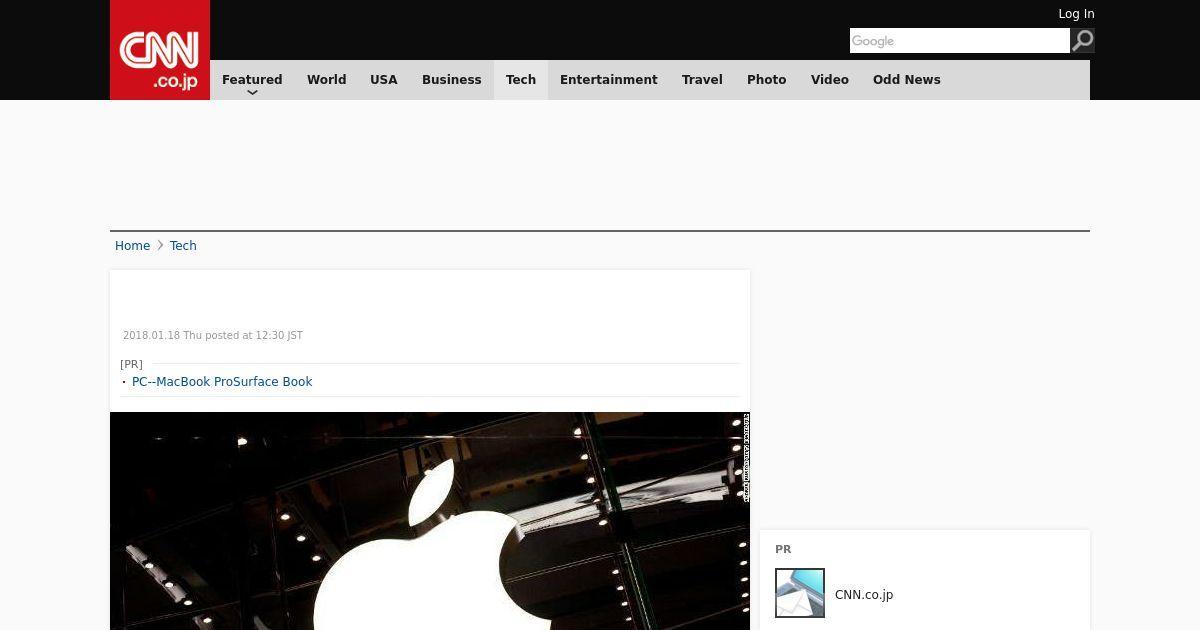Go to the World section
Image resolution: width=1200 pixels, height=630 pixels.
pyautogui.click(x=327, y=80)
